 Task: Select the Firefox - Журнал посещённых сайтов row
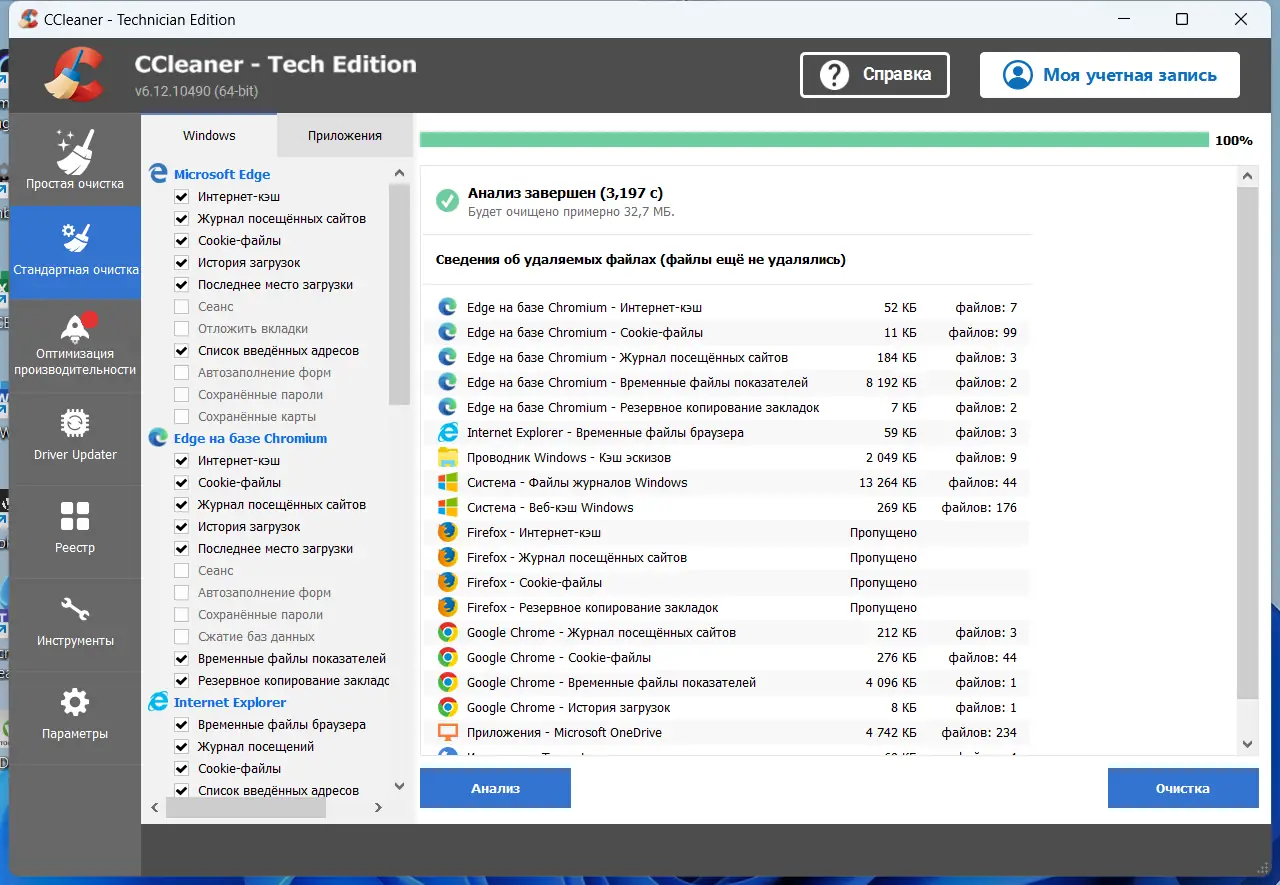click(729, 557)
